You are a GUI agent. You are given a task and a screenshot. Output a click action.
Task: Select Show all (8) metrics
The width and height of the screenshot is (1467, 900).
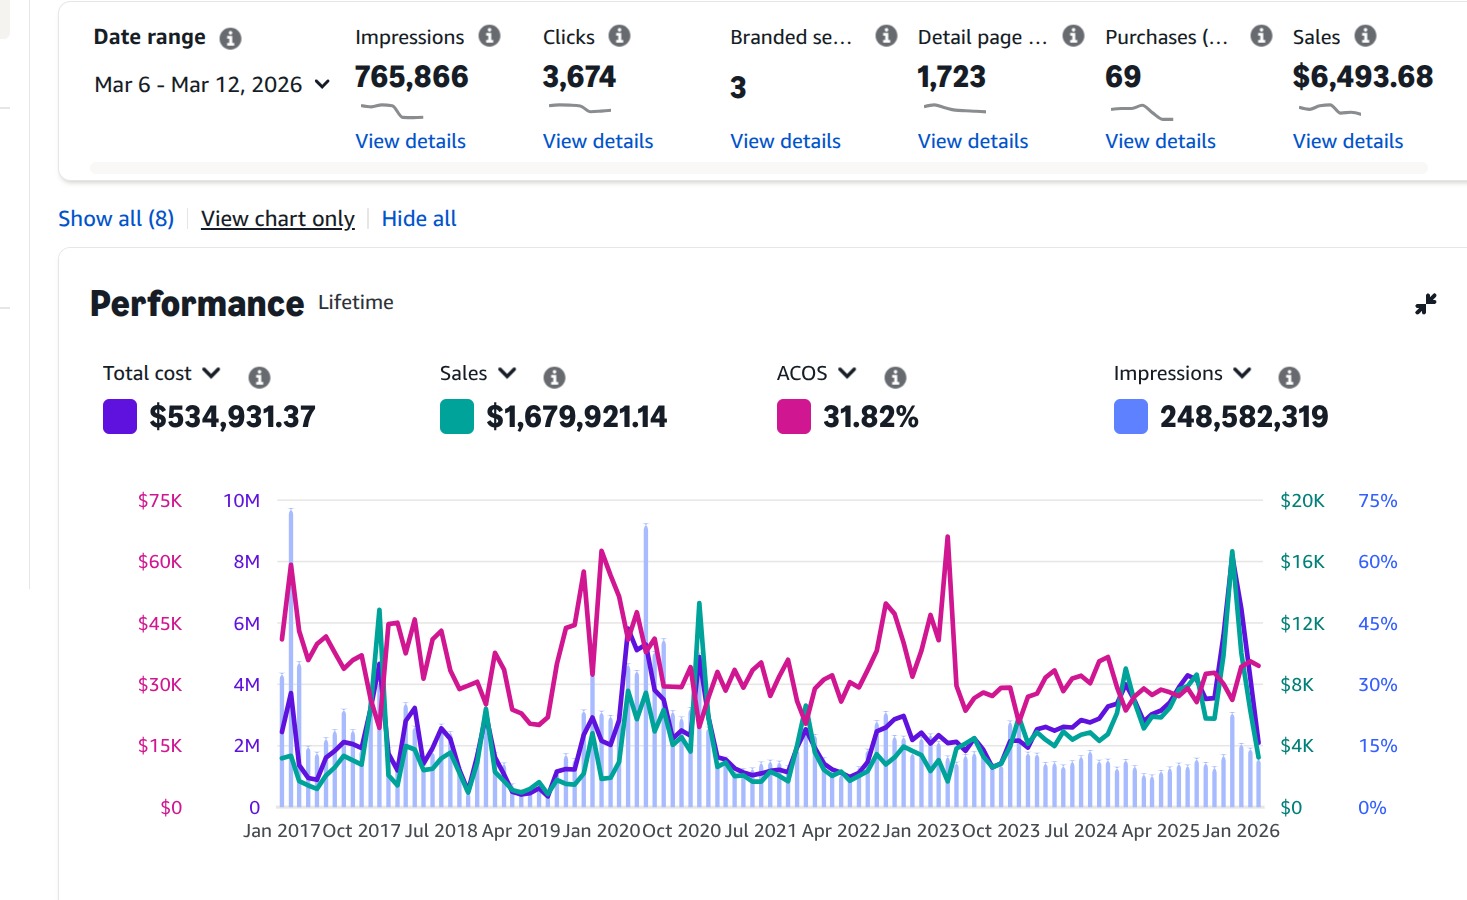click(116, 219)
